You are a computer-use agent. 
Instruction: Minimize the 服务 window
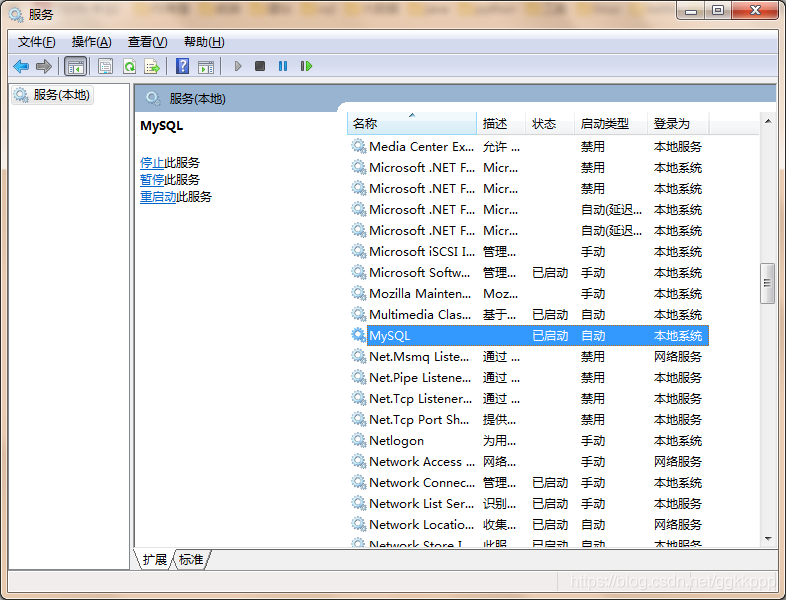[691, 11]
